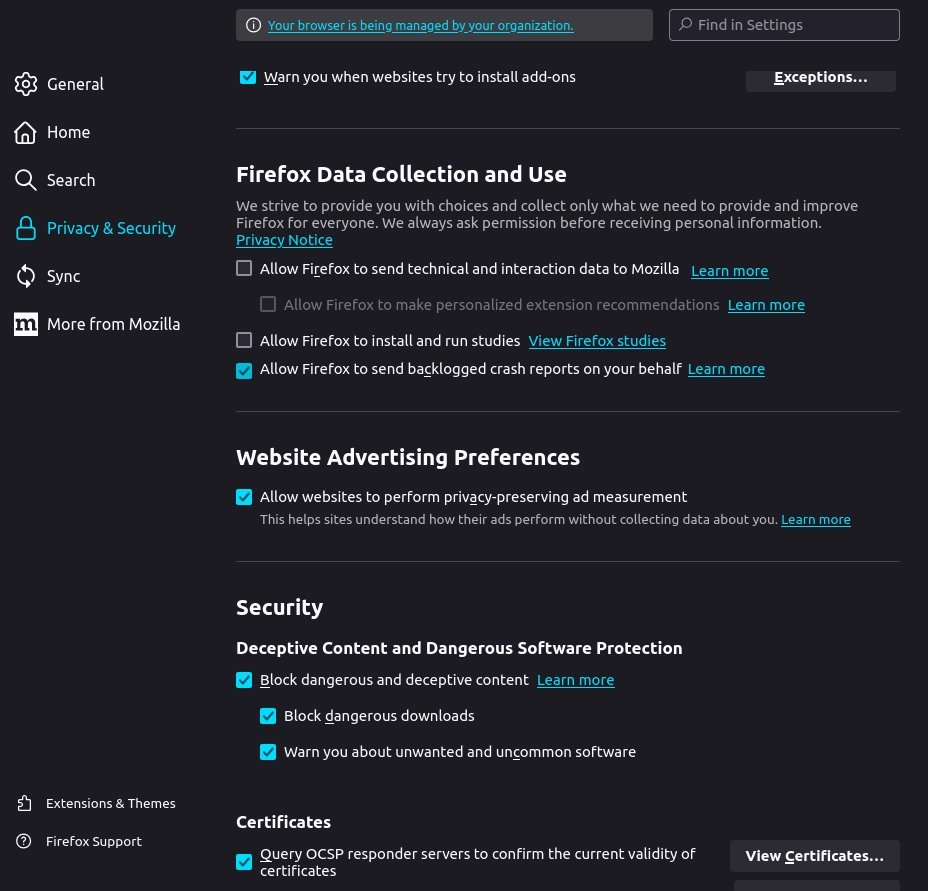
Task: Uncheck backlogged crash reports checkbox
Action: pos(244,370)
